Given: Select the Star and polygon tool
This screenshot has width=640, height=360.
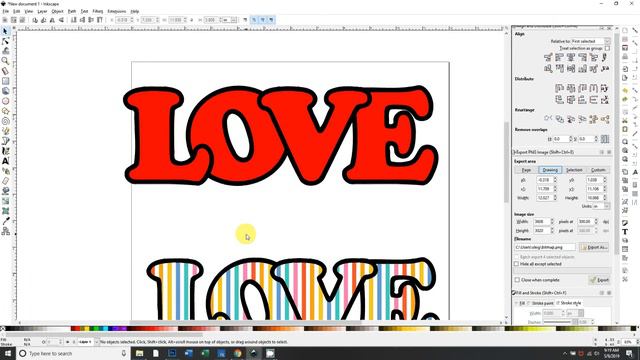Looking at the screenshot, I should click(x=5, y=111).
